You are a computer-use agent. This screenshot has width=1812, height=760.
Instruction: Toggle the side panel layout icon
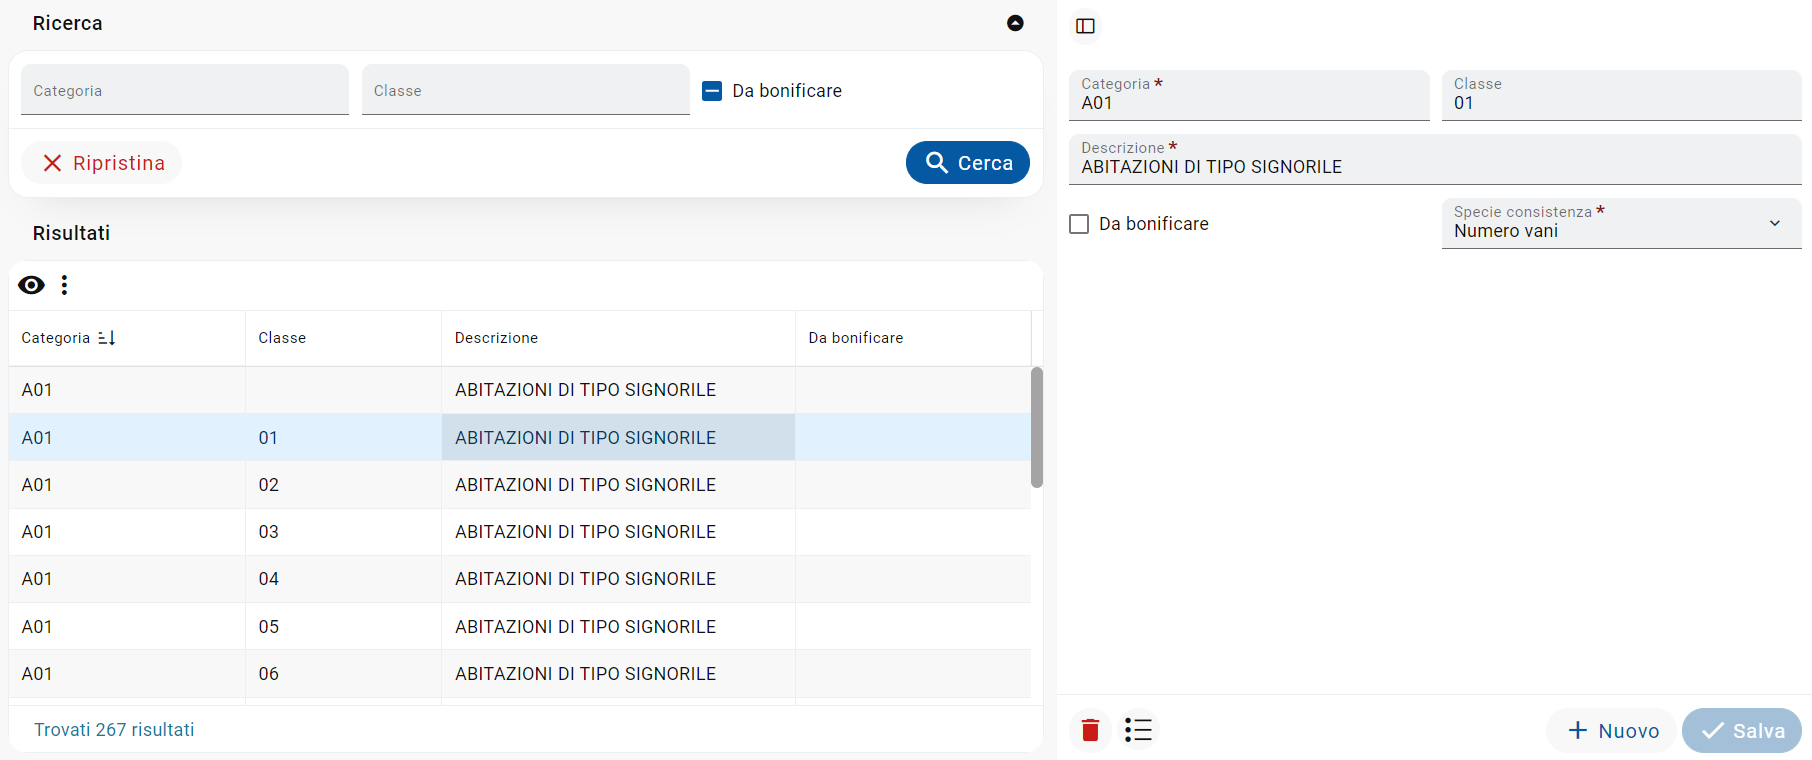click(x=1085, y=26)
